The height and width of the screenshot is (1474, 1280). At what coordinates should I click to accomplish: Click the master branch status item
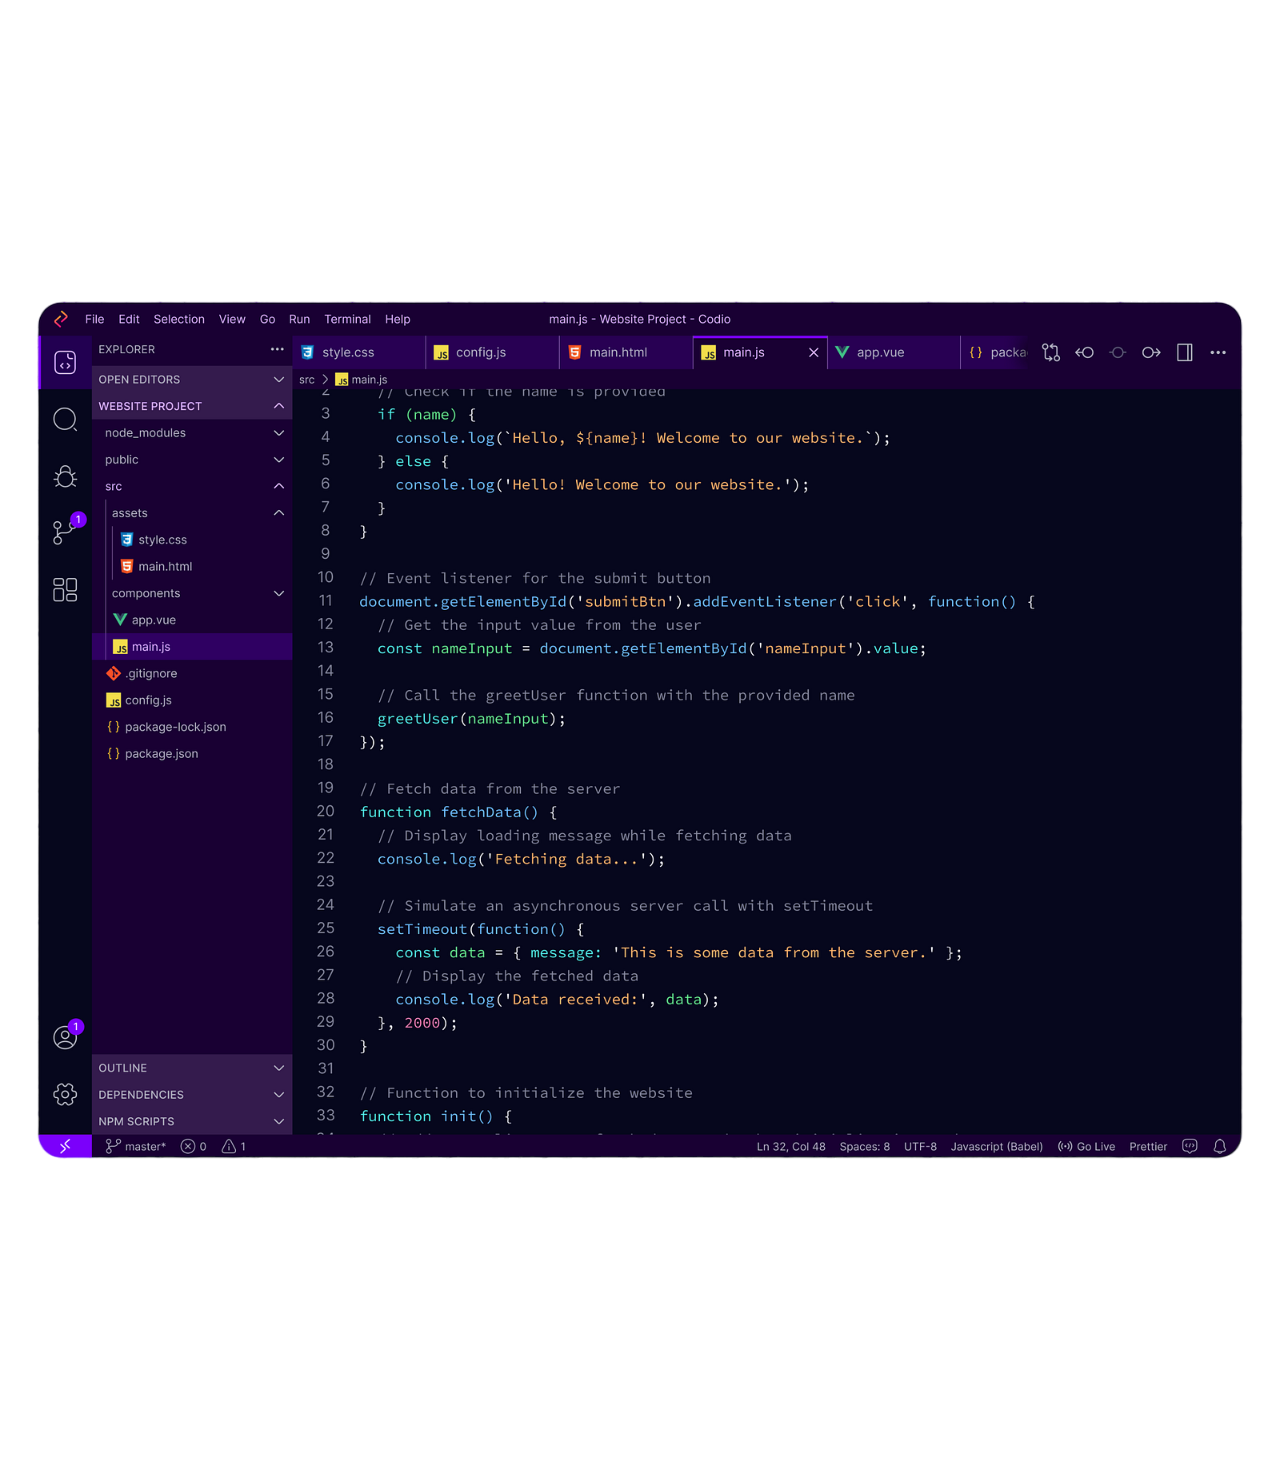click(136, 1146)
